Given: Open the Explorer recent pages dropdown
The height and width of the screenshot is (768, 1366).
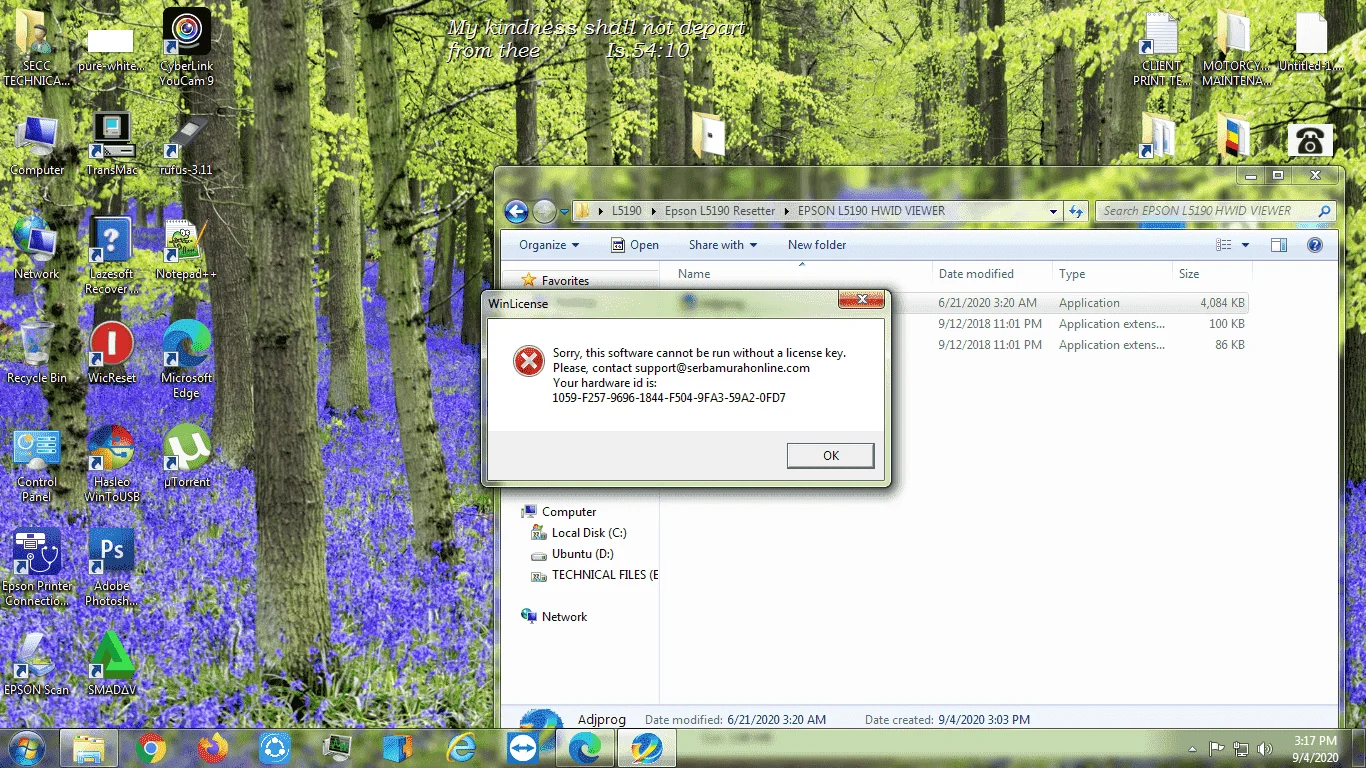Looking at the screenshot, I should tap(564, 212).
